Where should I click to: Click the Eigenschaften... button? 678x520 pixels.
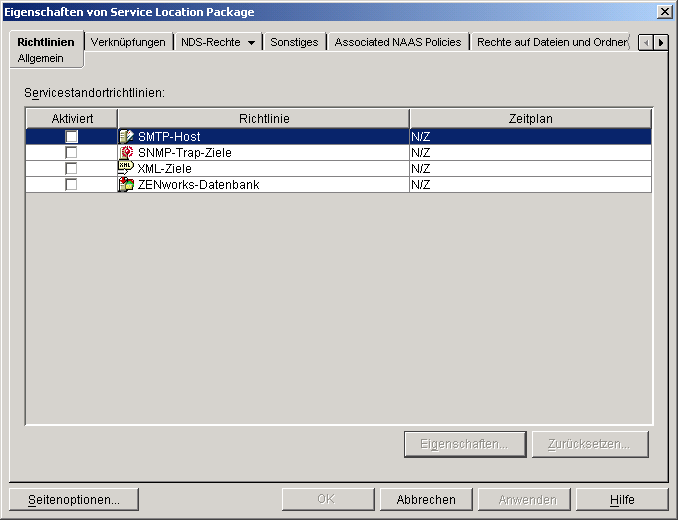click(x=465, y=444)
